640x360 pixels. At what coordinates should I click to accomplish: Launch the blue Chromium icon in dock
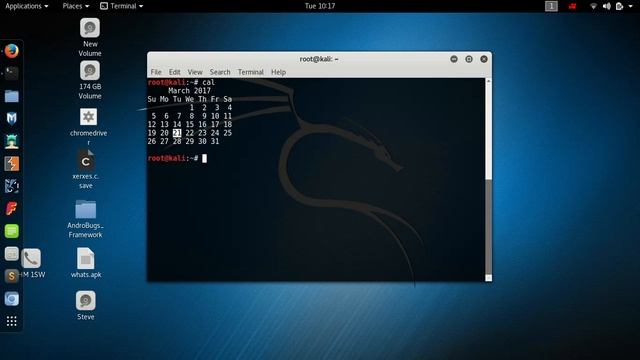click(11, 299)
